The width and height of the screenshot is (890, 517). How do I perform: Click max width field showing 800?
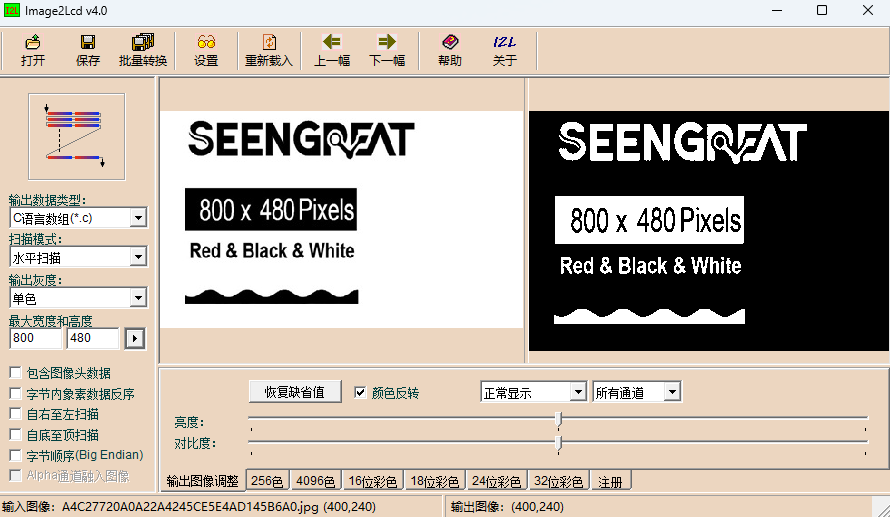point(36,338)
